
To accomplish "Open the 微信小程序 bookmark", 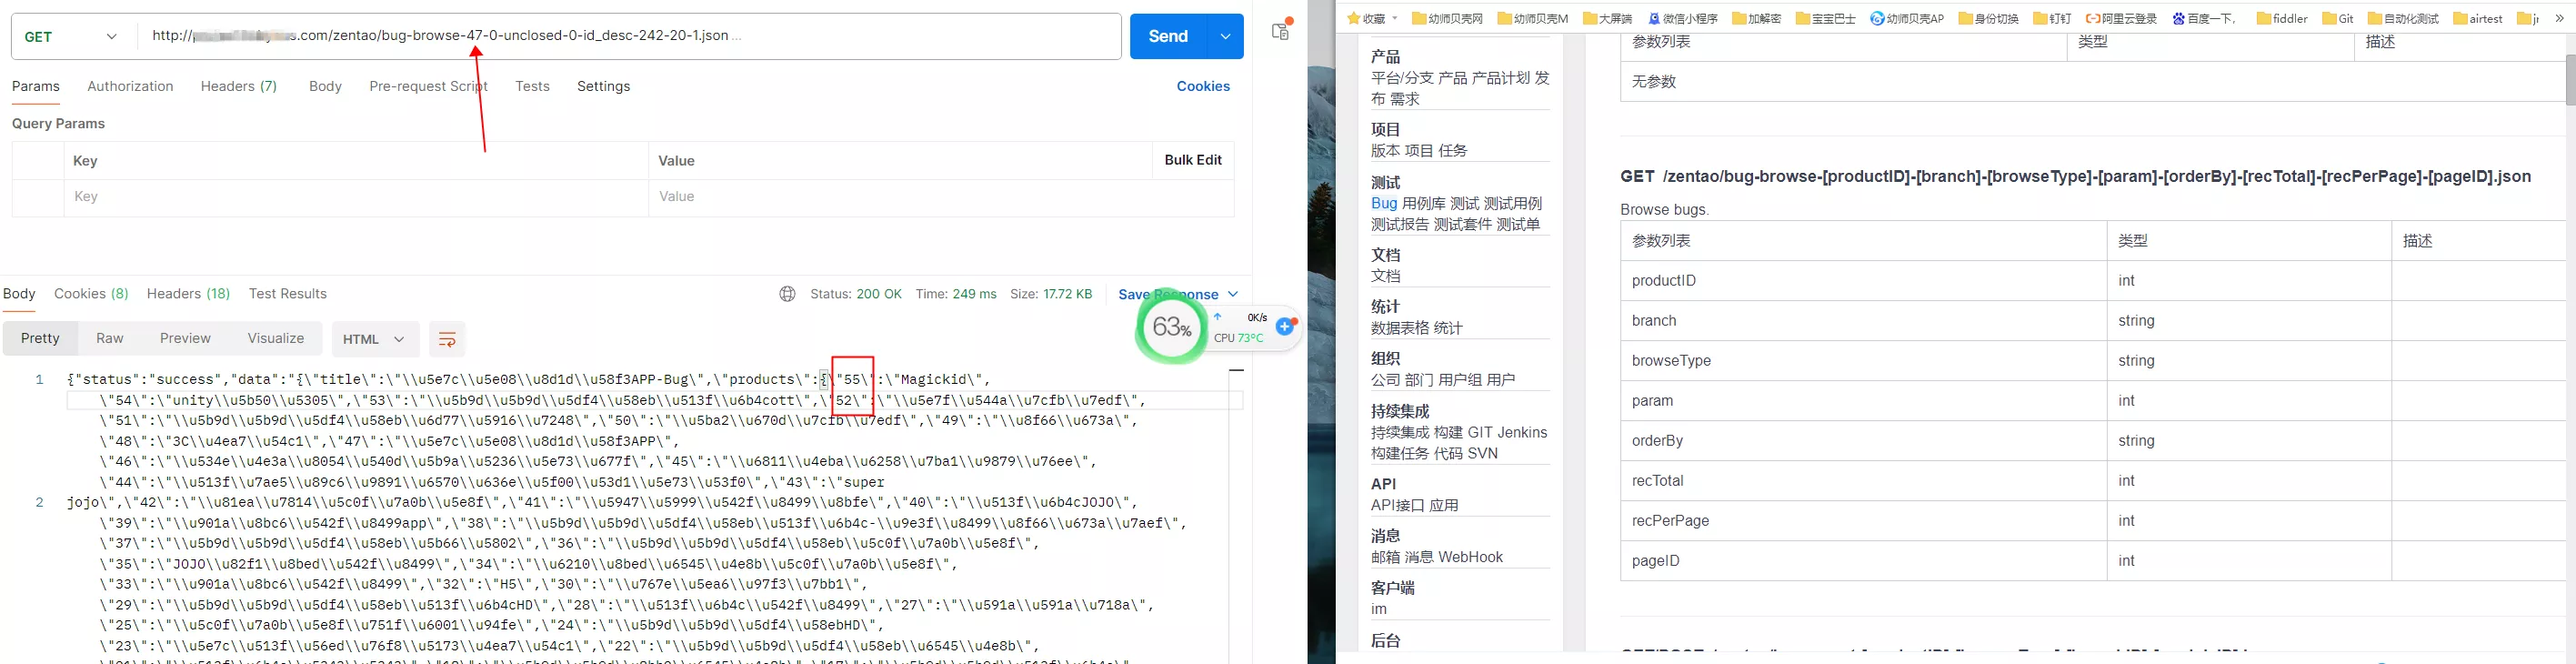I will [x=1682, y=18].
